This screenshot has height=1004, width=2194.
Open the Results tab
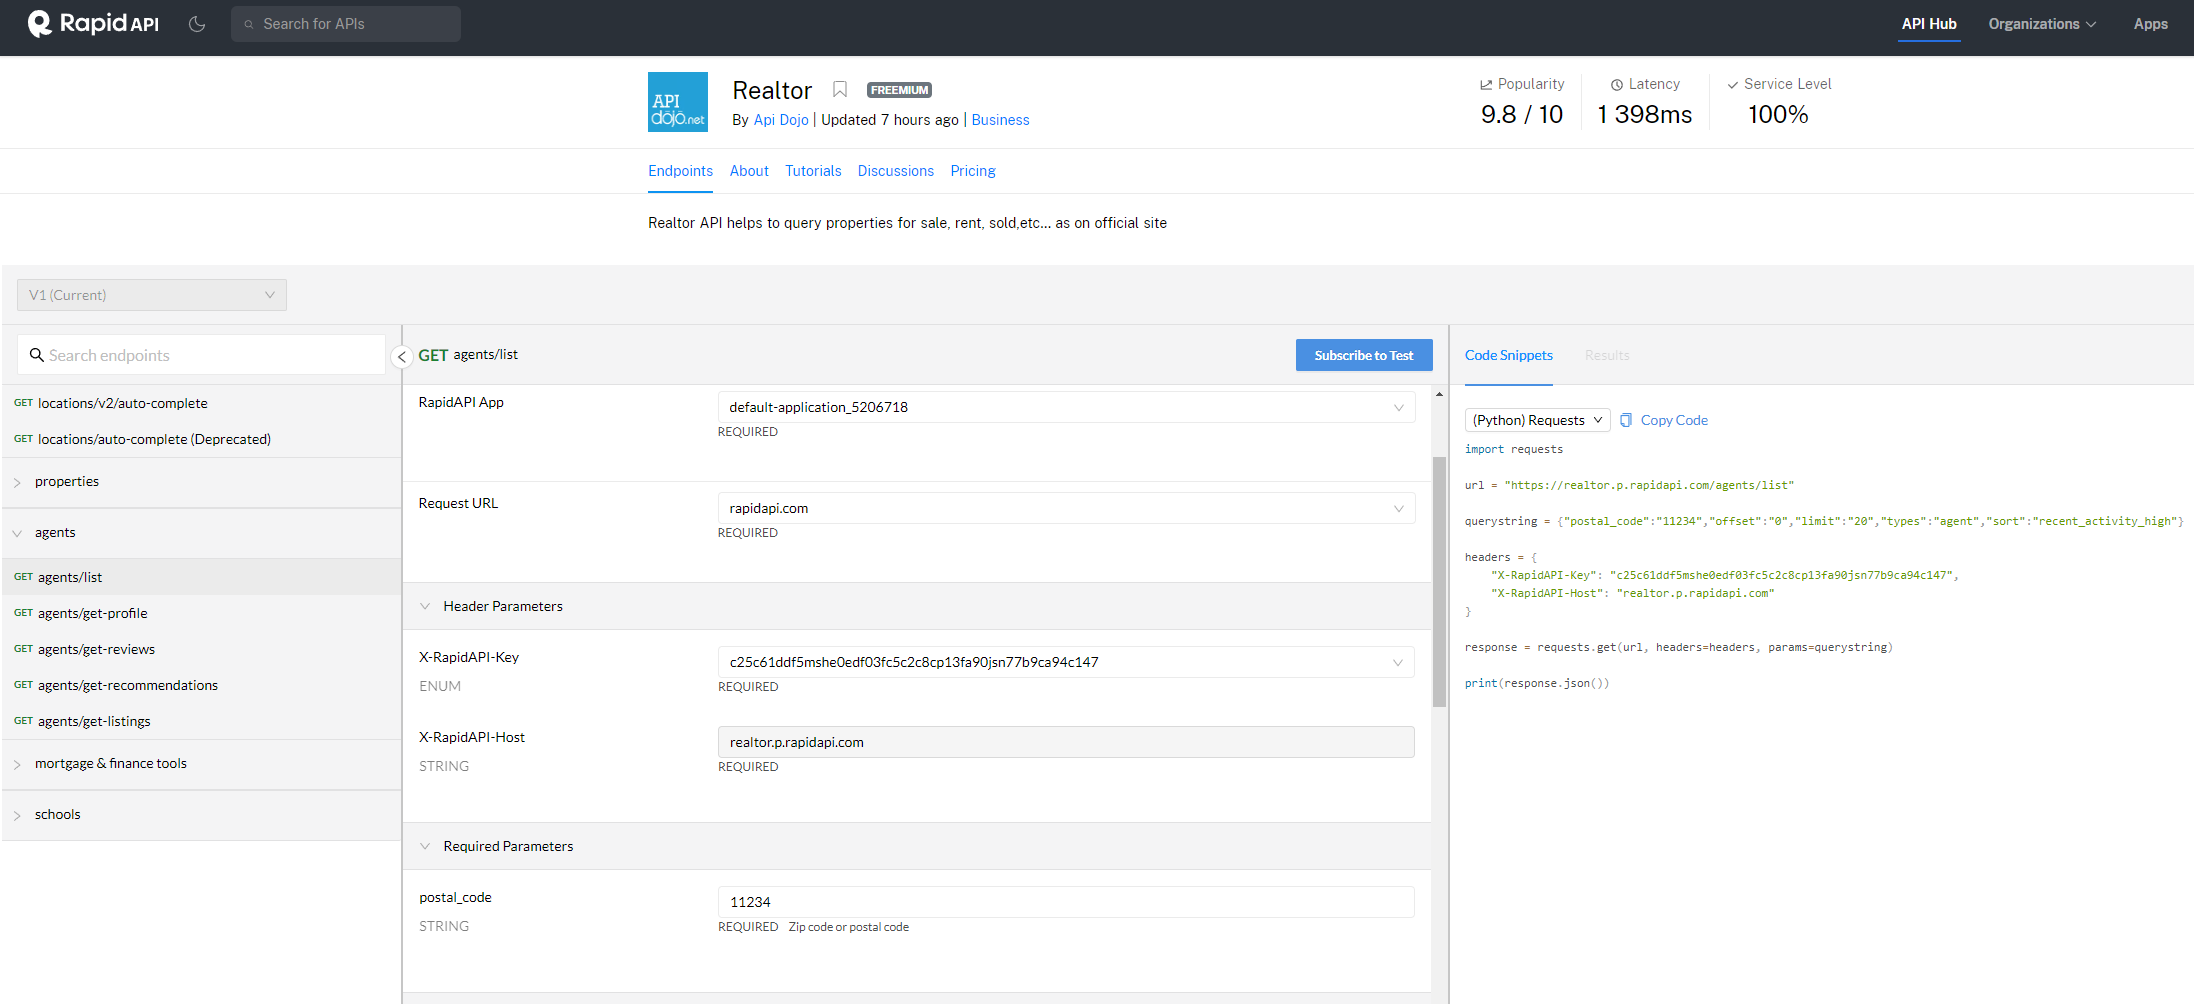(x=1607, y=355)
